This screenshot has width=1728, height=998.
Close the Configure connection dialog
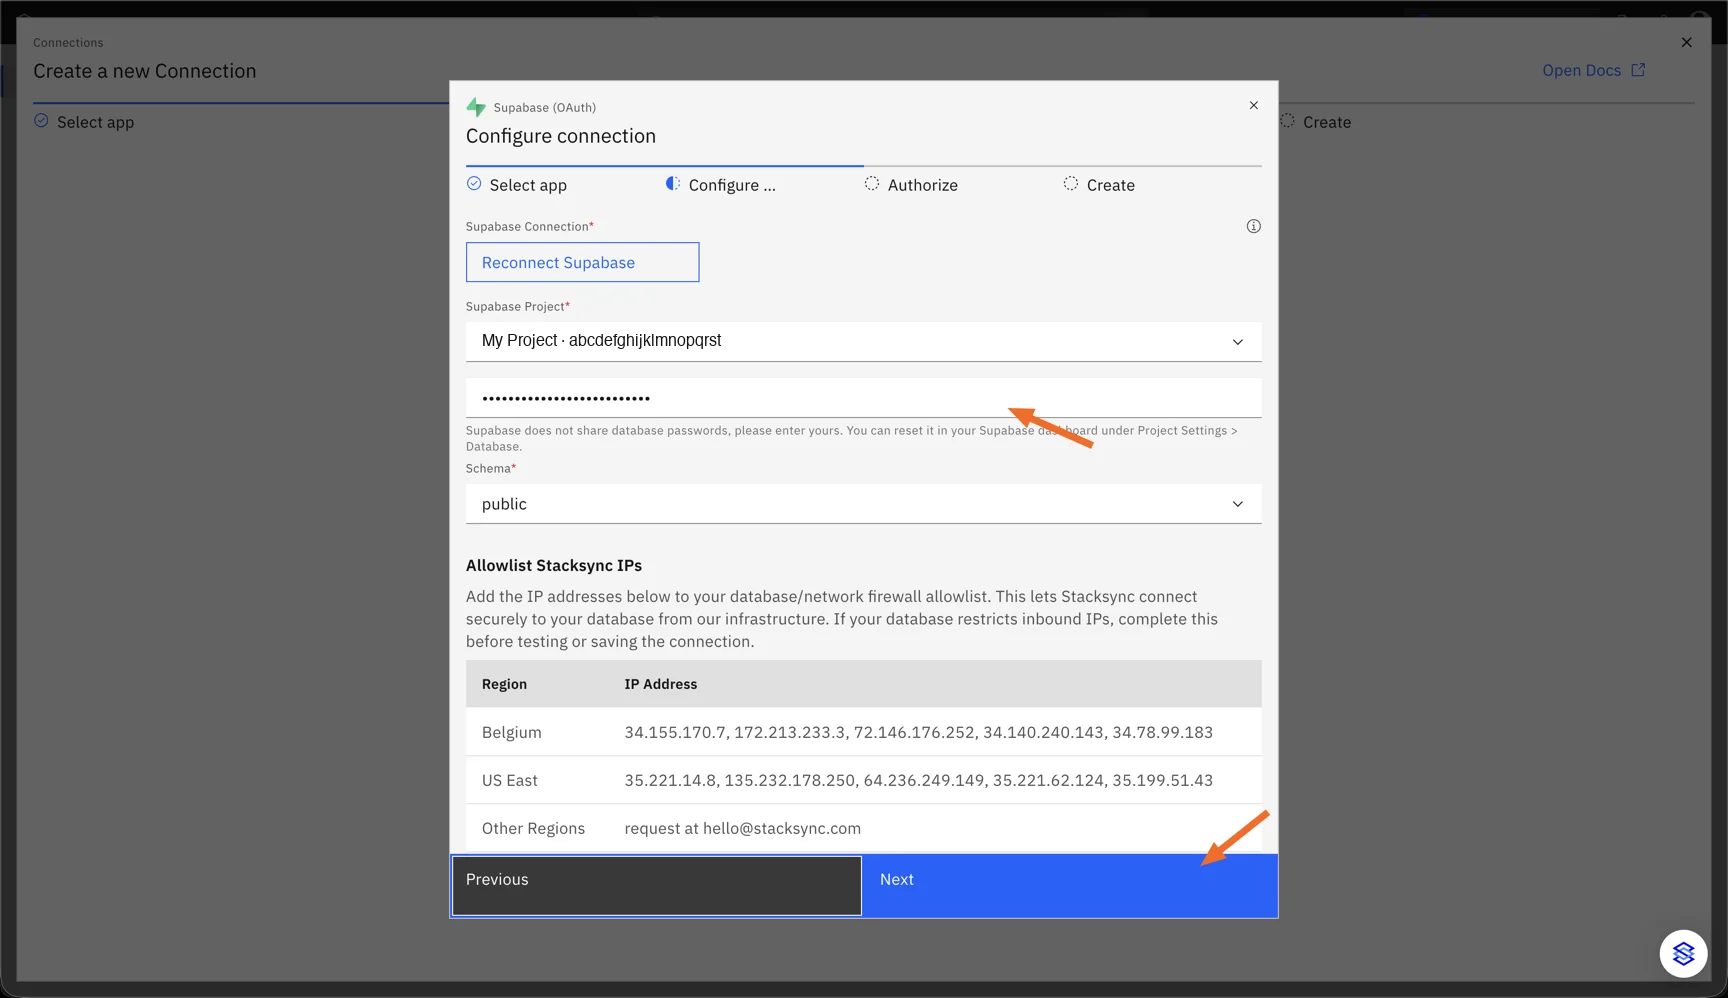pyautogui.click(x=1254, y=105)
